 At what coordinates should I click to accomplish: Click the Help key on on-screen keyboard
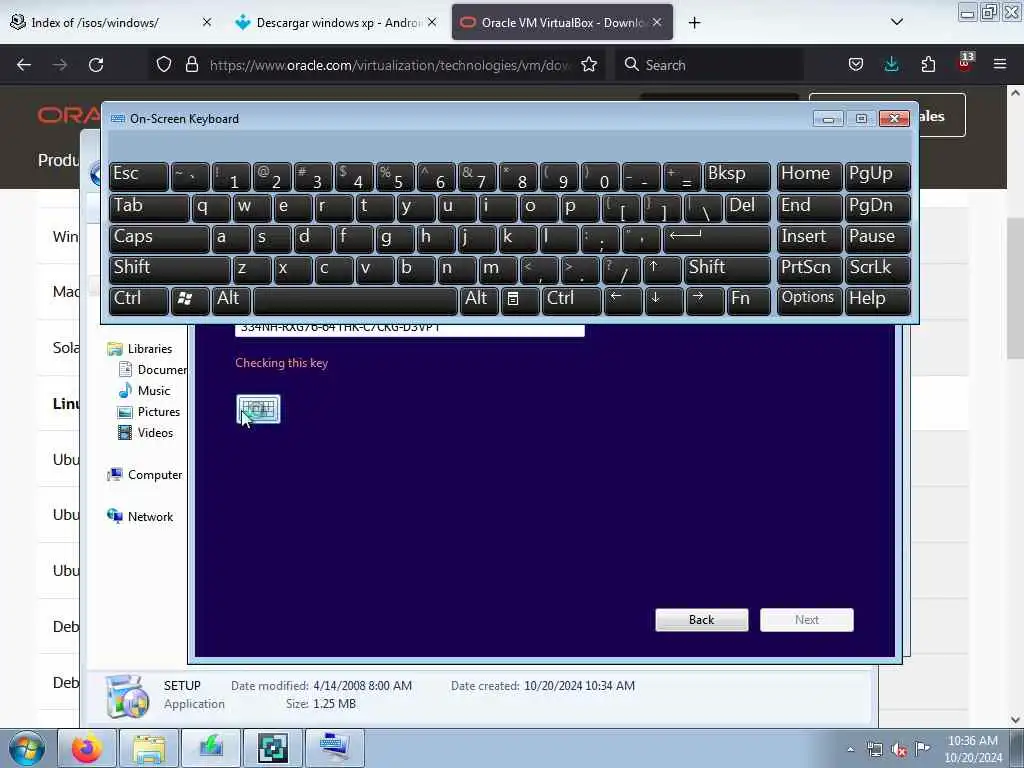[877, 300]
